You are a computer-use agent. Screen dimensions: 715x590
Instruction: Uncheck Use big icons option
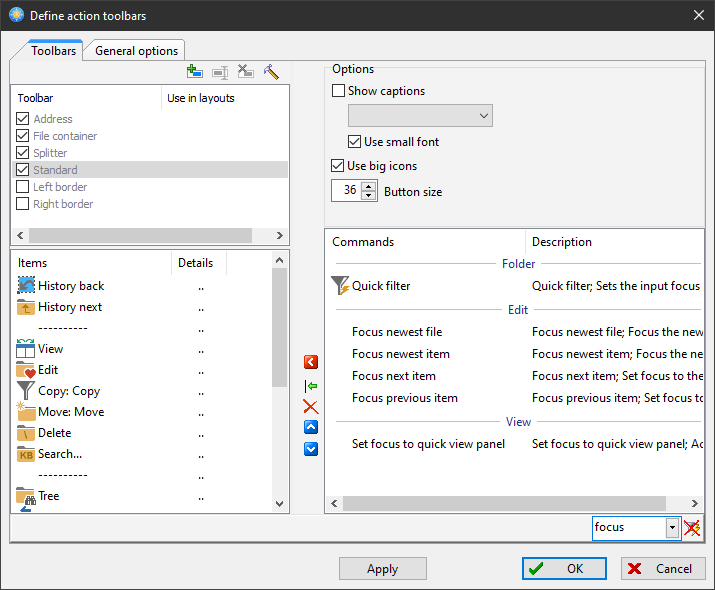pyautogui.click(x=338, y=166)
